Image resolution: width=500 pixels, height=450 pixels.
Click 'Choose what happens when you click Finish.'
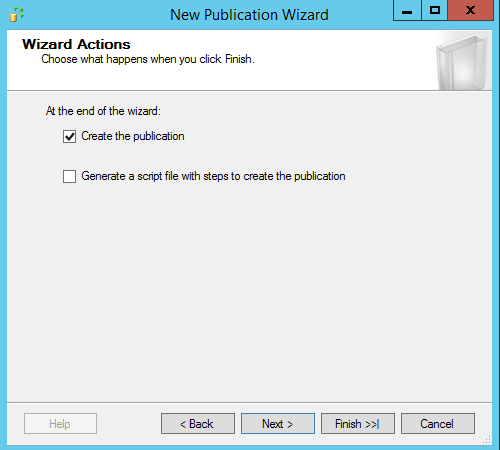coord(148,59)
